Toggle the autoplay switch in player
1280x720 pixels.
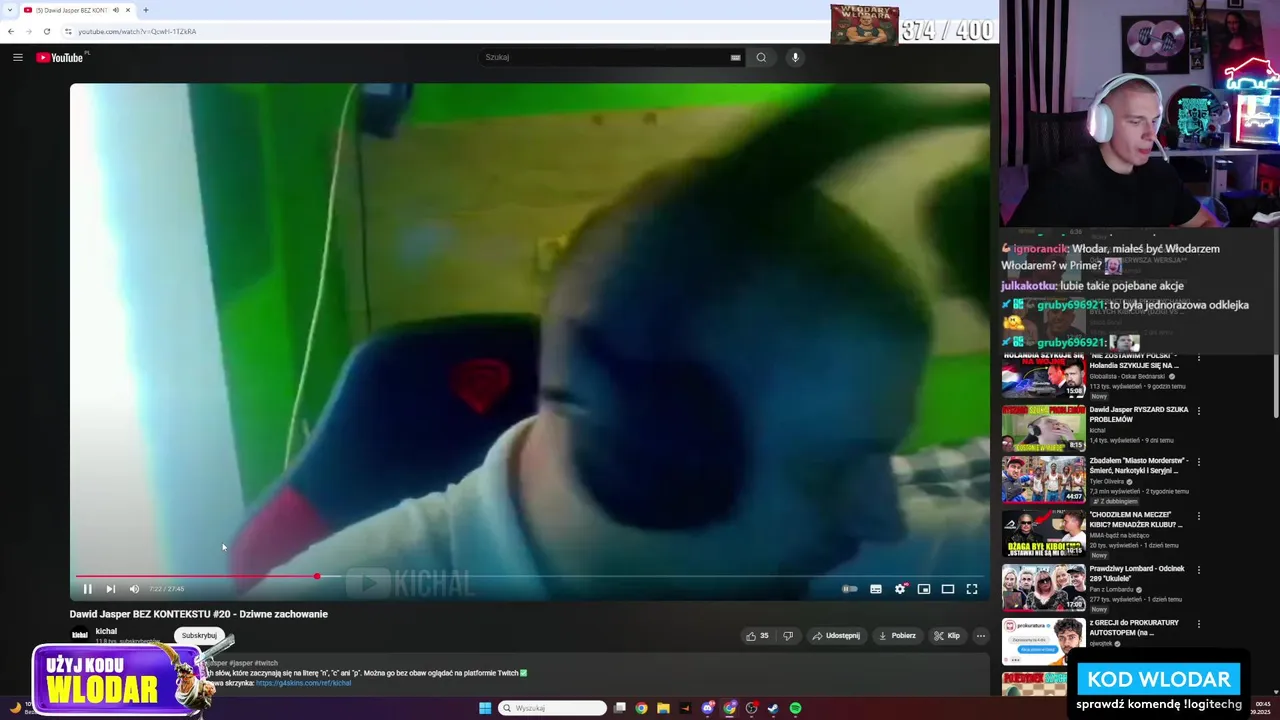(x=850, y=589)
